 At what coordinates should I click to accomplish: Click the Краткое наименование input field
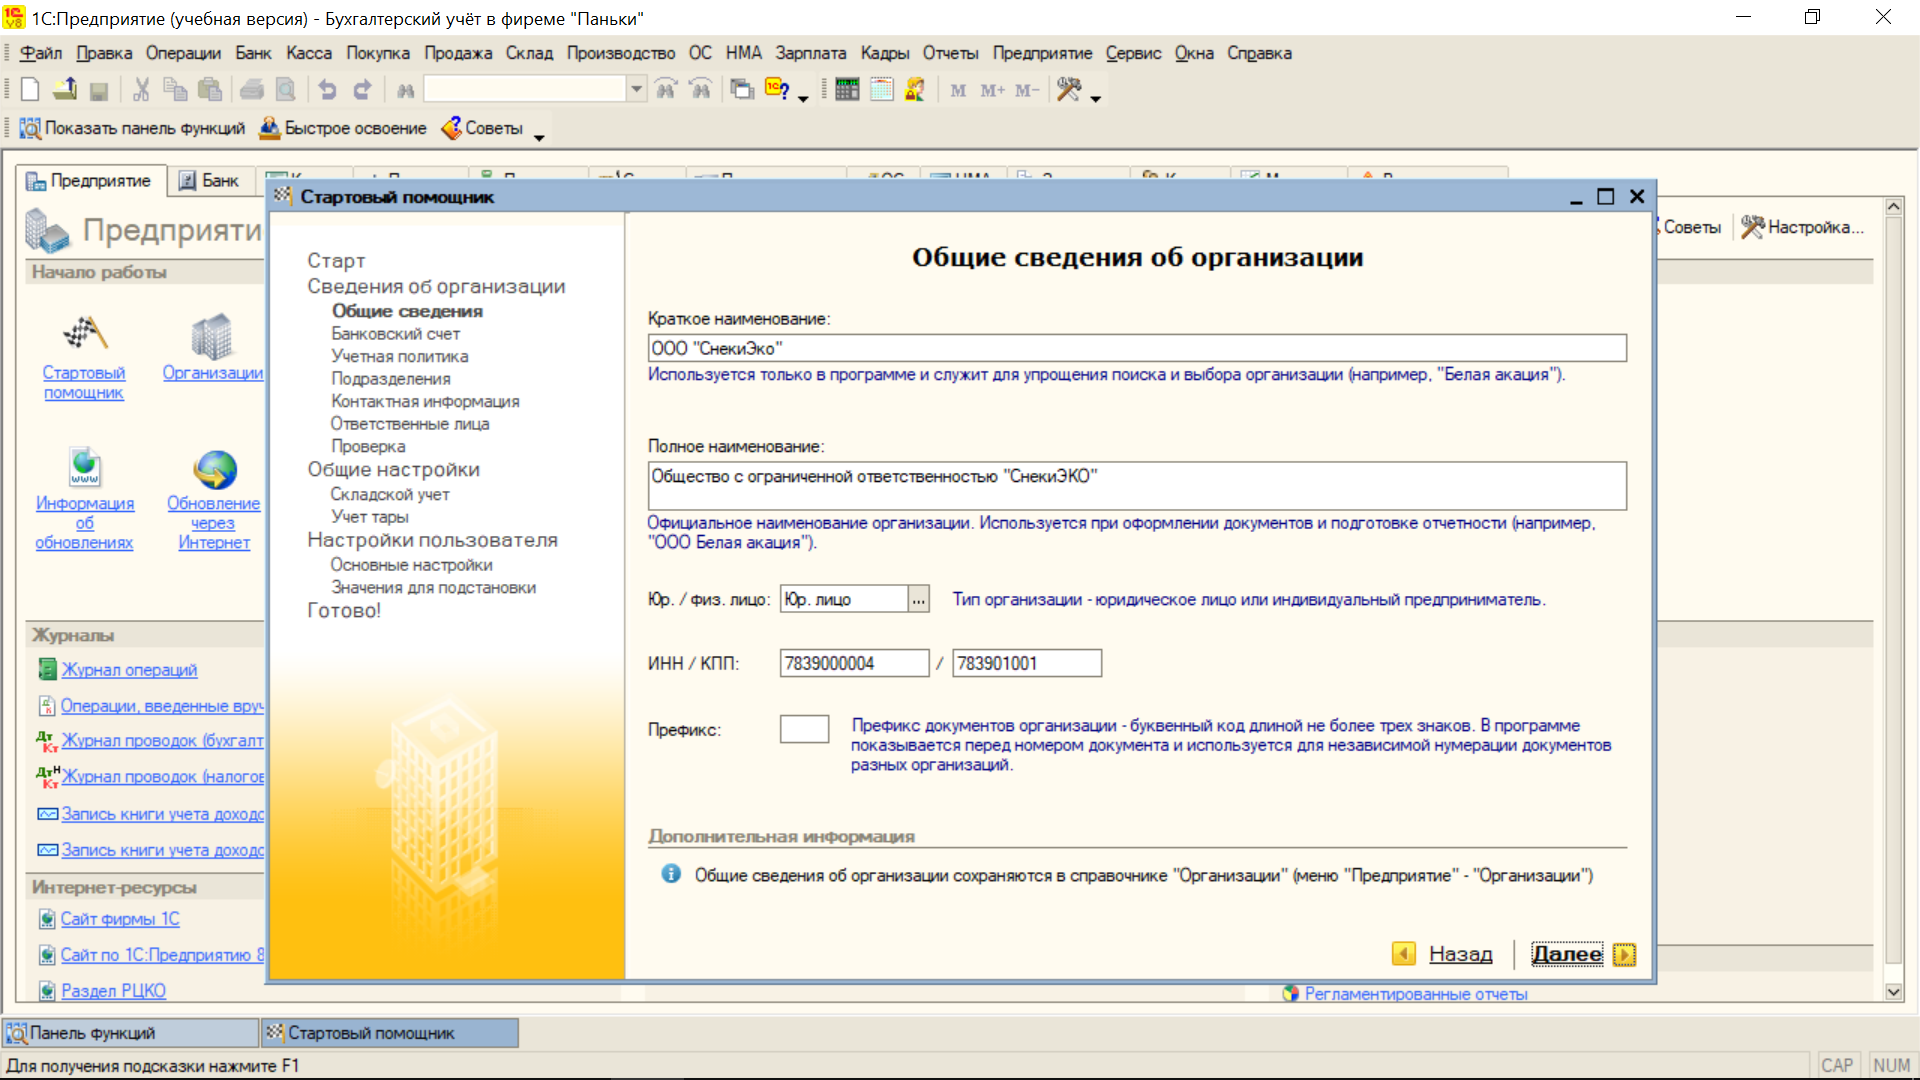1137,348
